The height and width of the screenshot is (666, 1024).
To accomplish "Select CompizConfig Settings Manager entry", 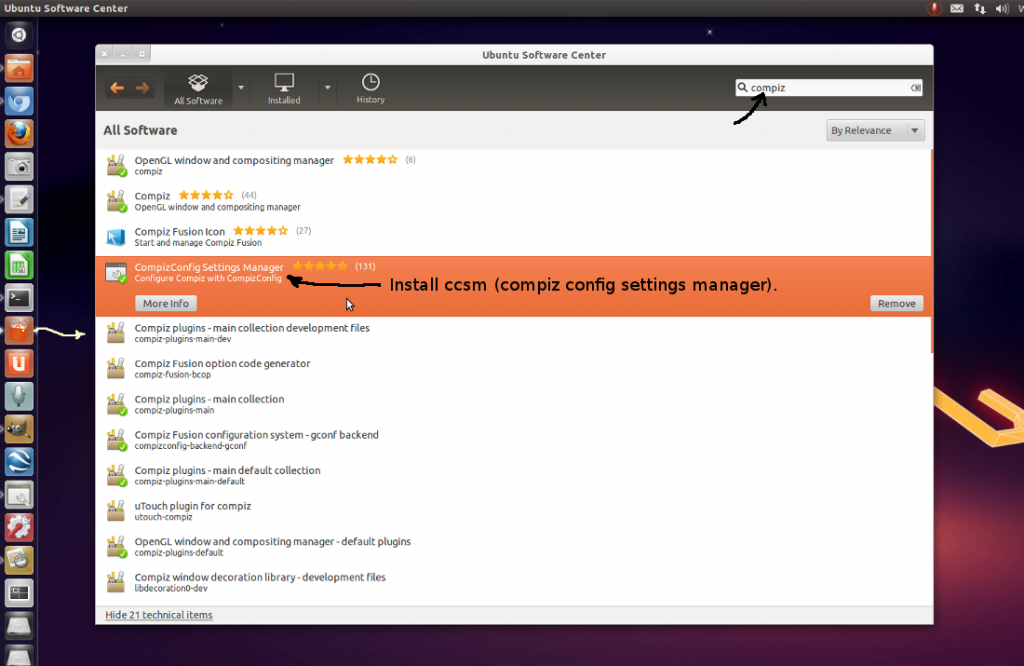I will 513,287.
